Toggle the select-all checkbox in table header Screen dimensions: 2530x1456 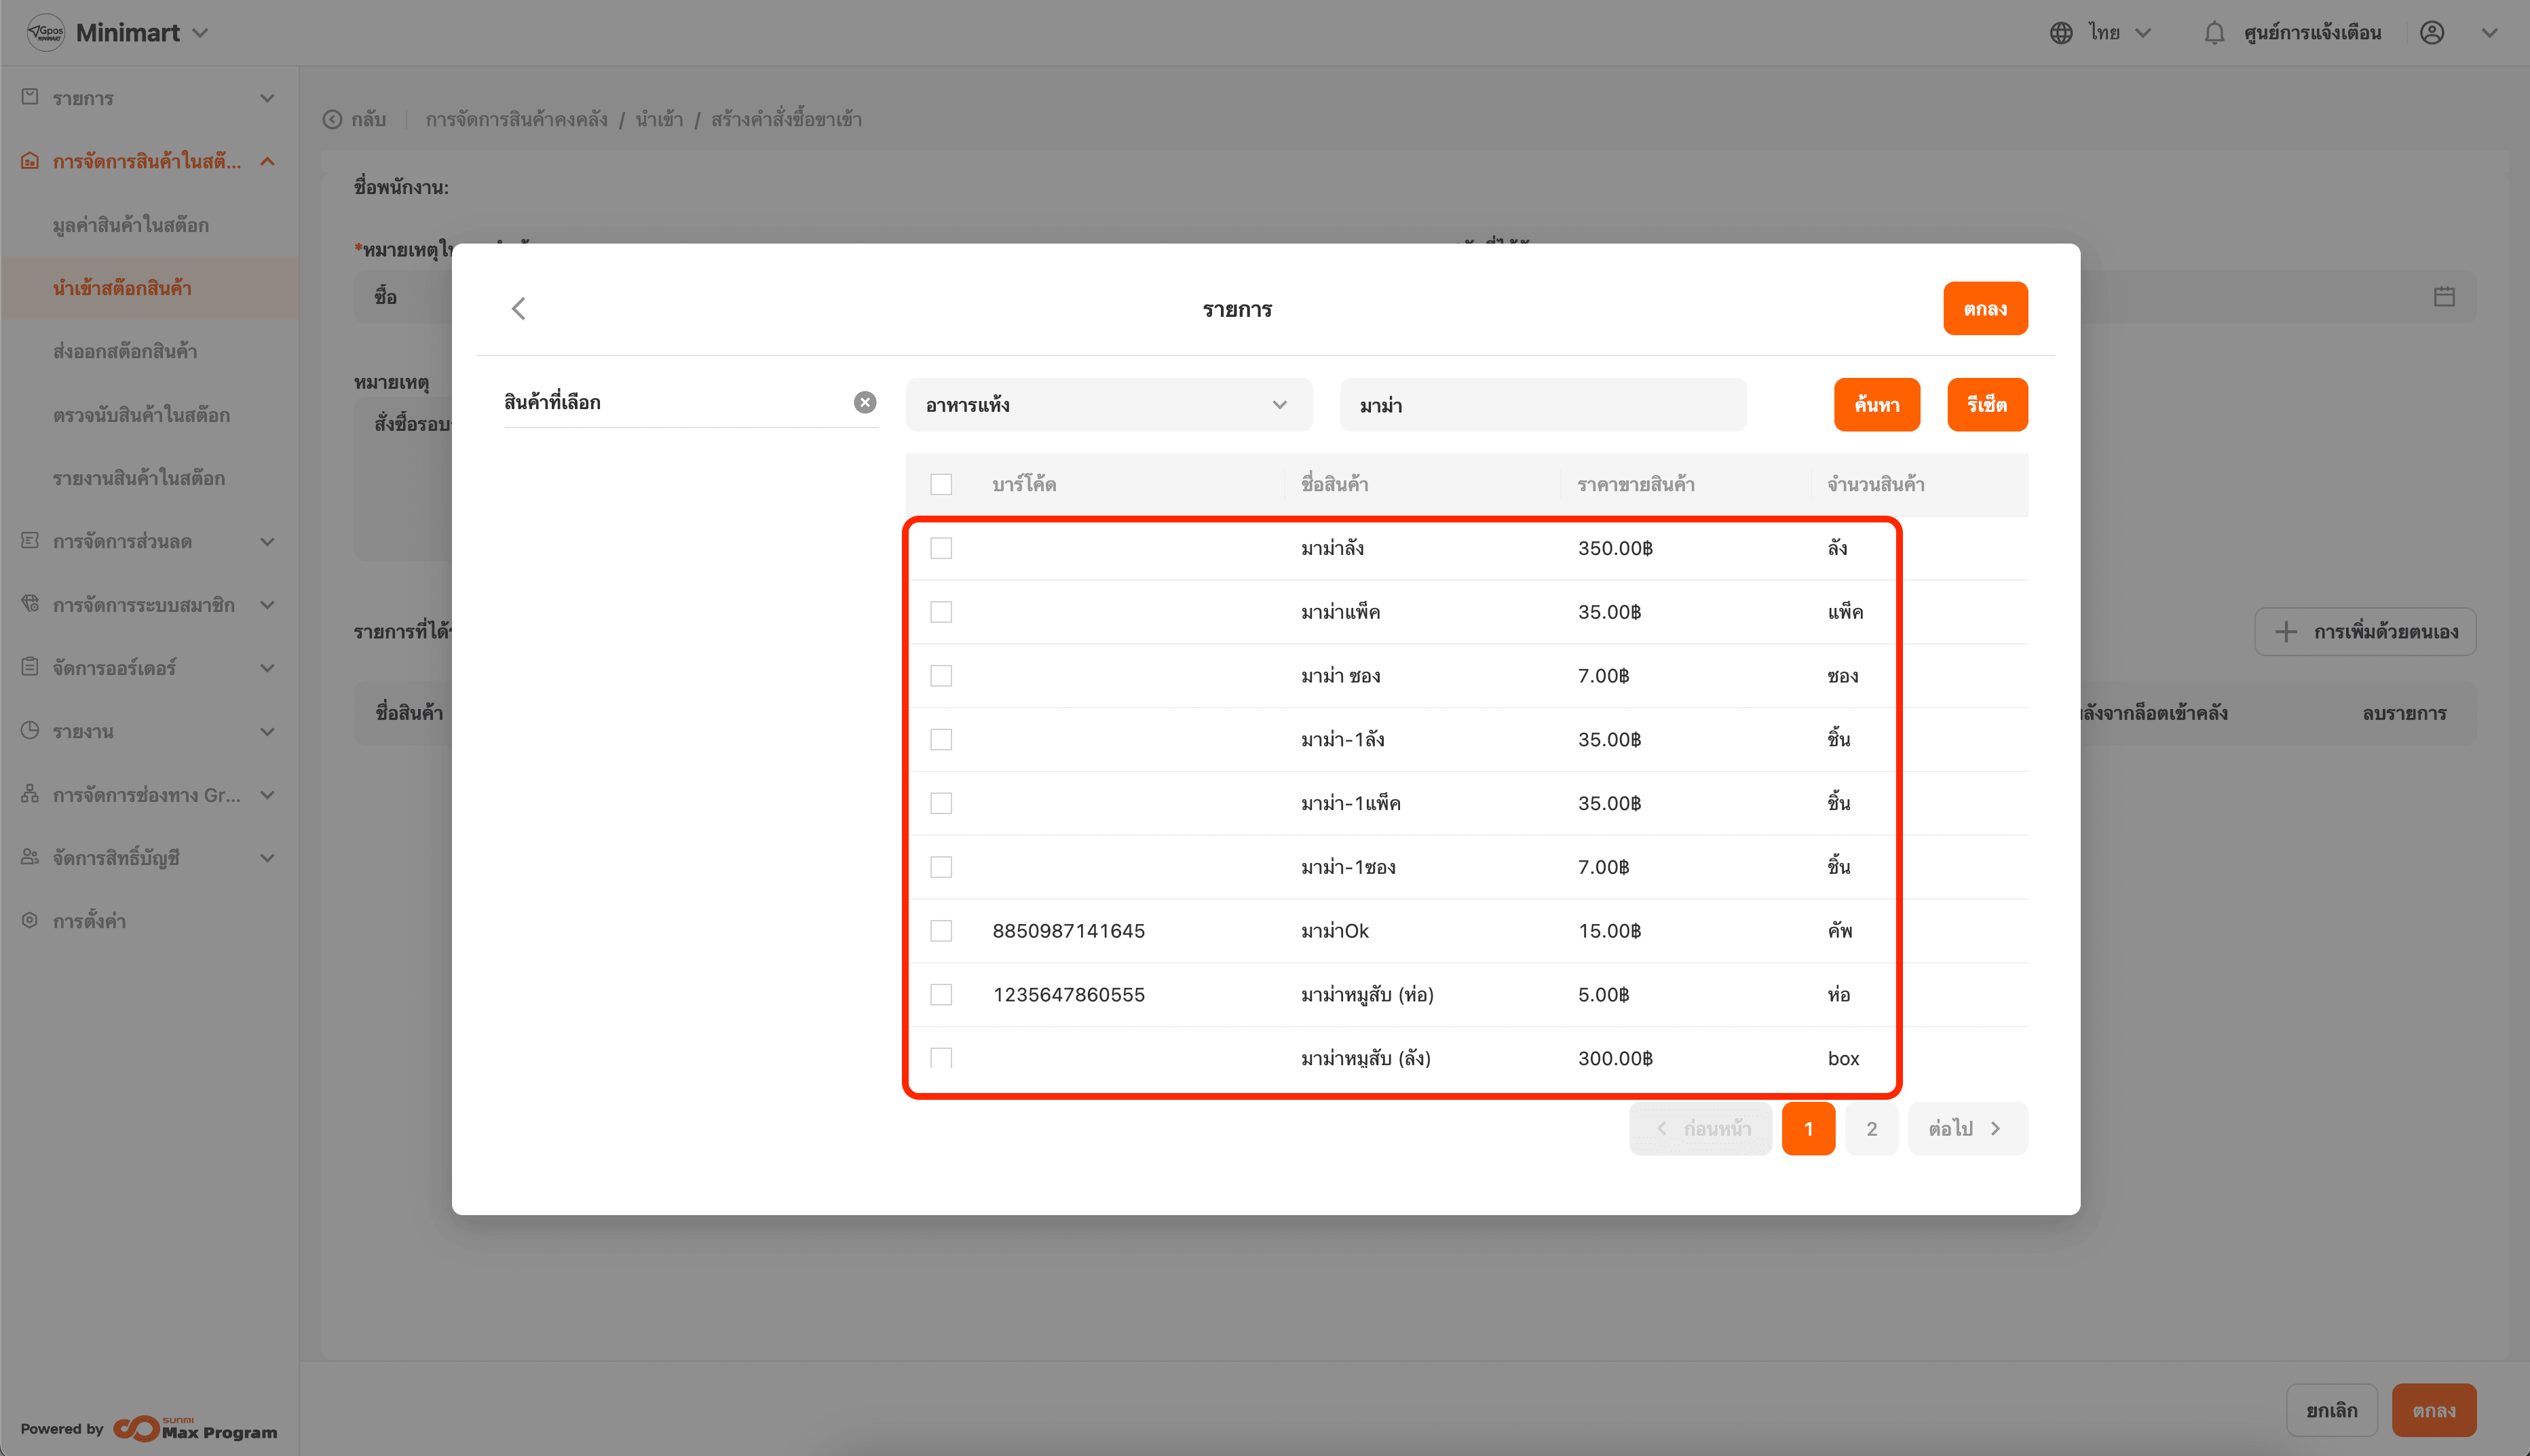(x=941, y=484)
